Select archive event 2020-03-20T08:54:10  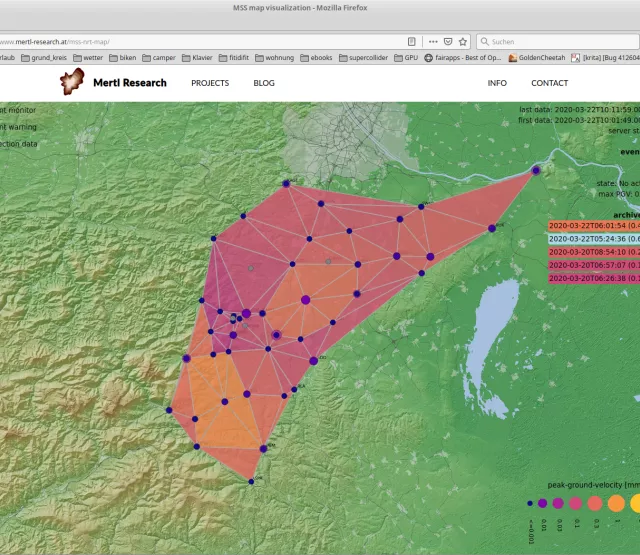tap(594, 252)
